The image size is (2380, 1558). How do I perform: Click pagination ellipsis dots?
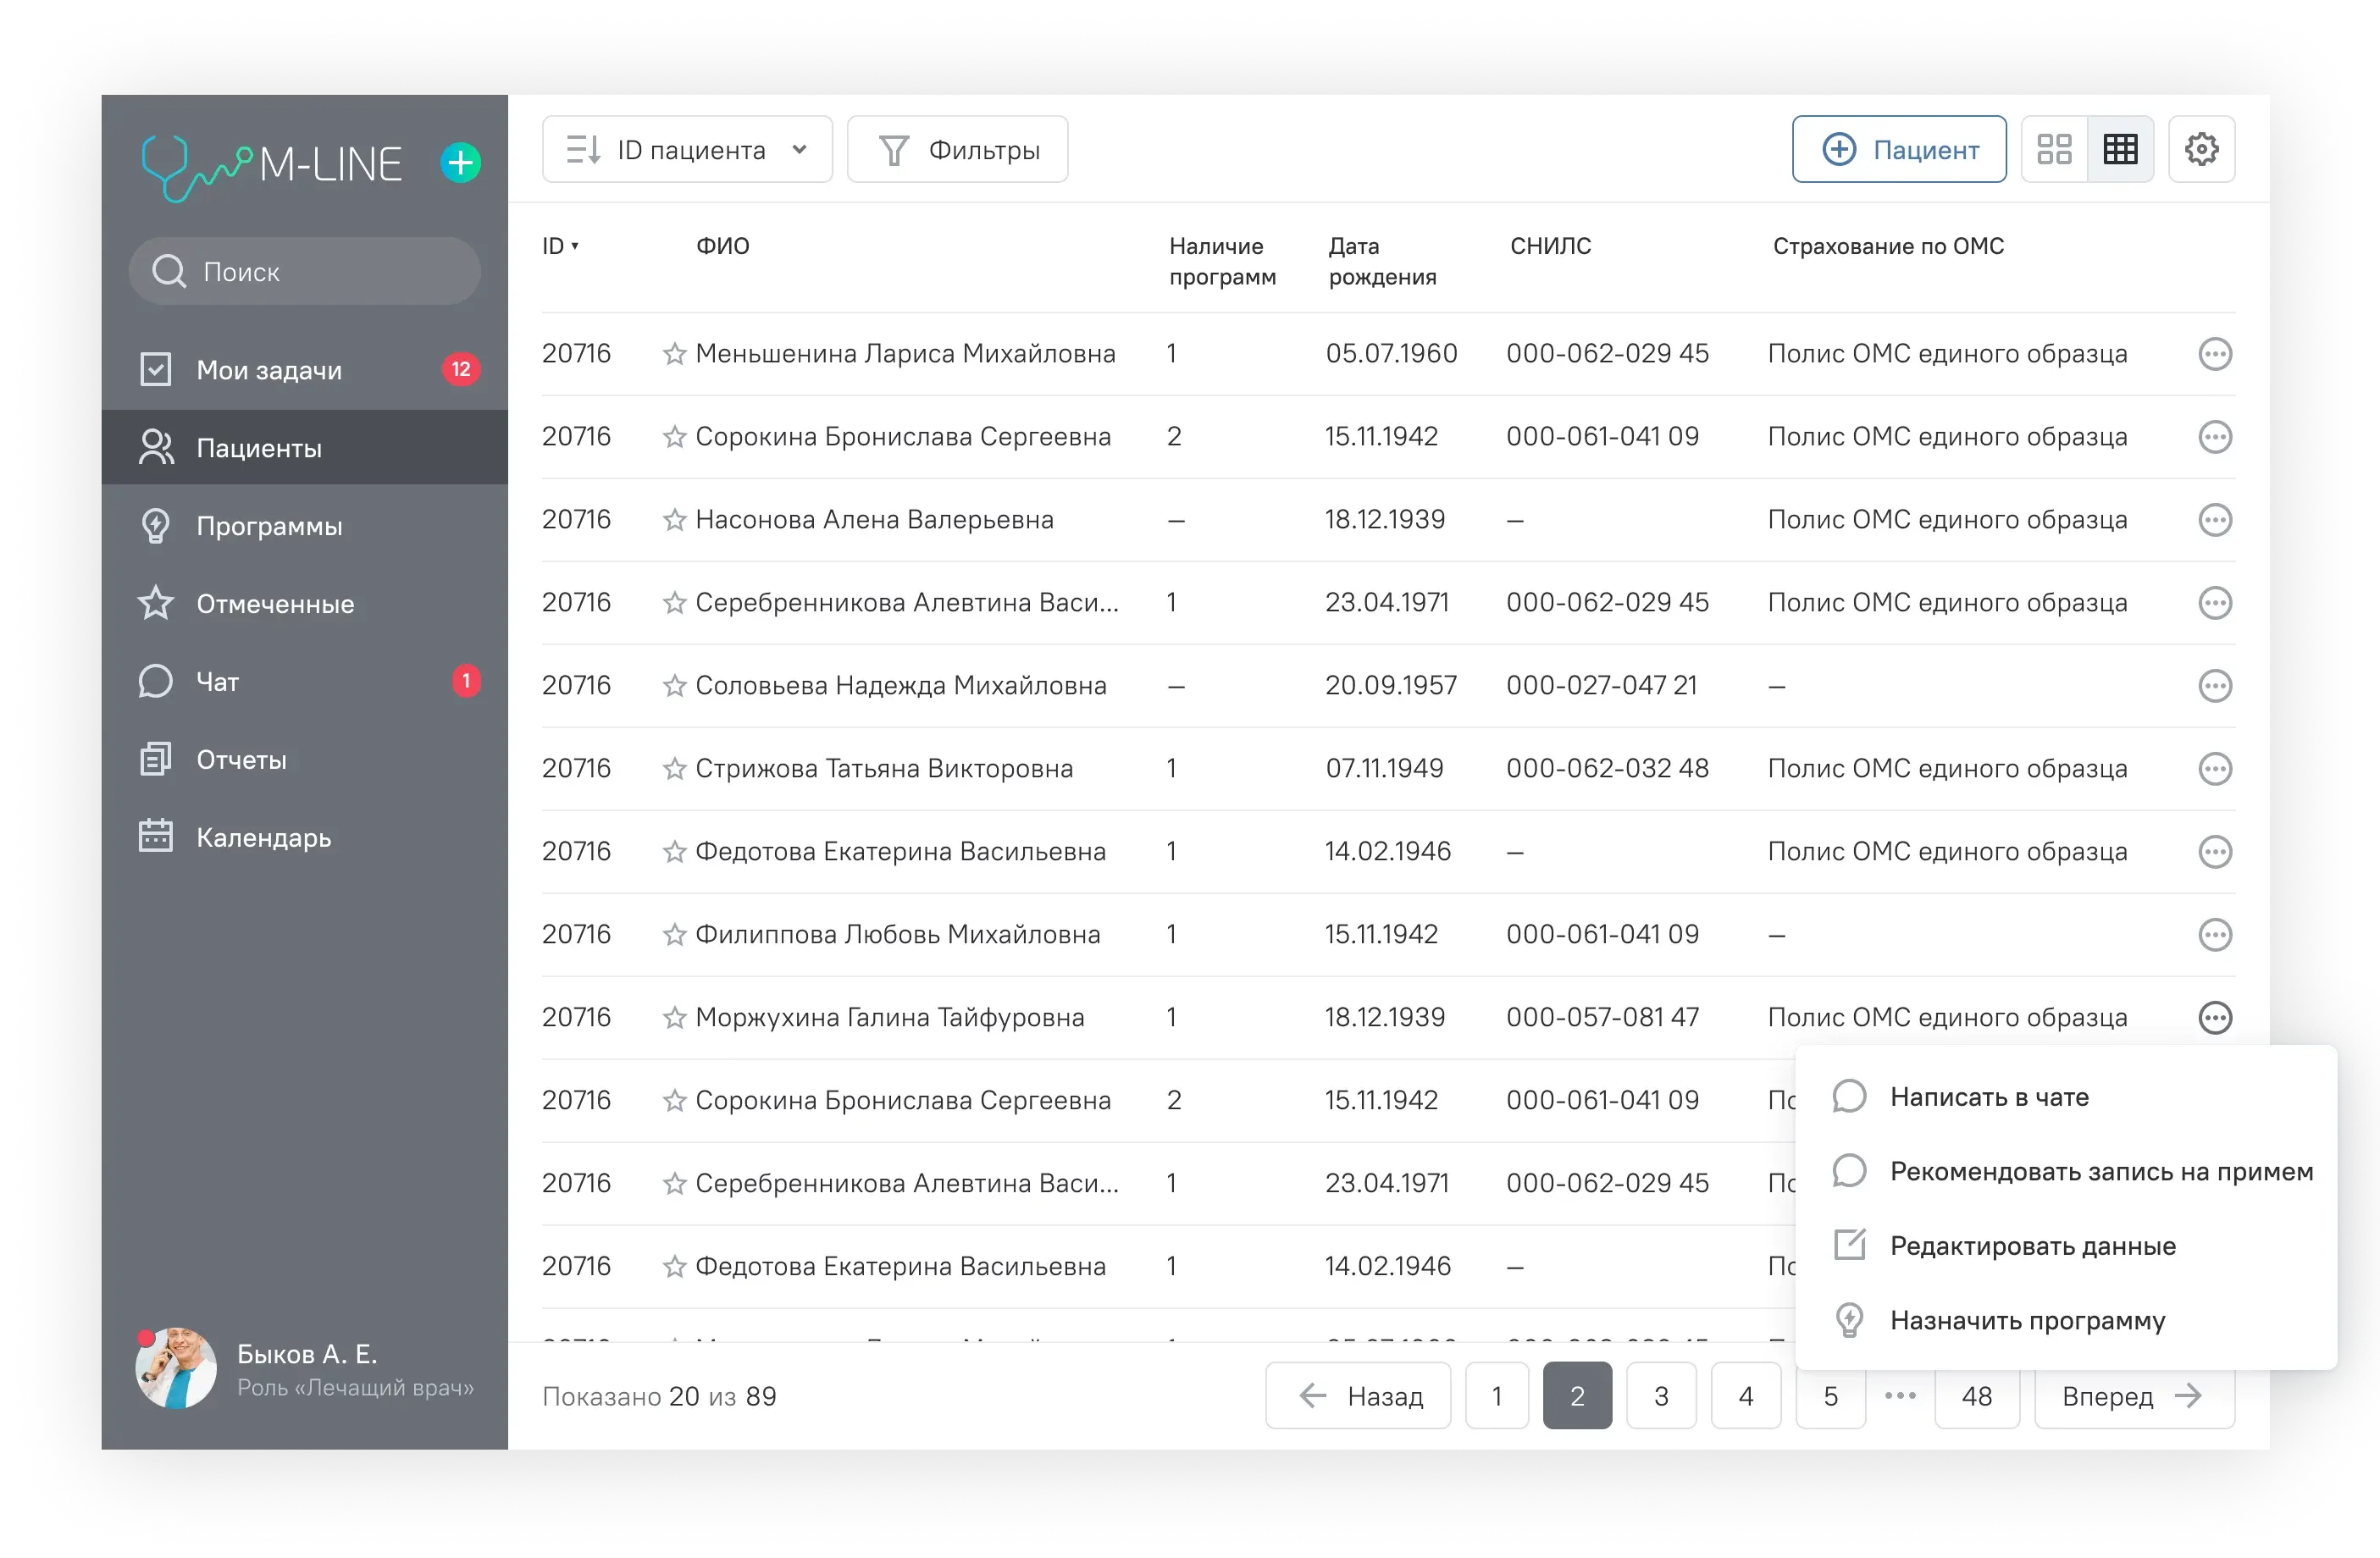[x=1900, y=1396]
